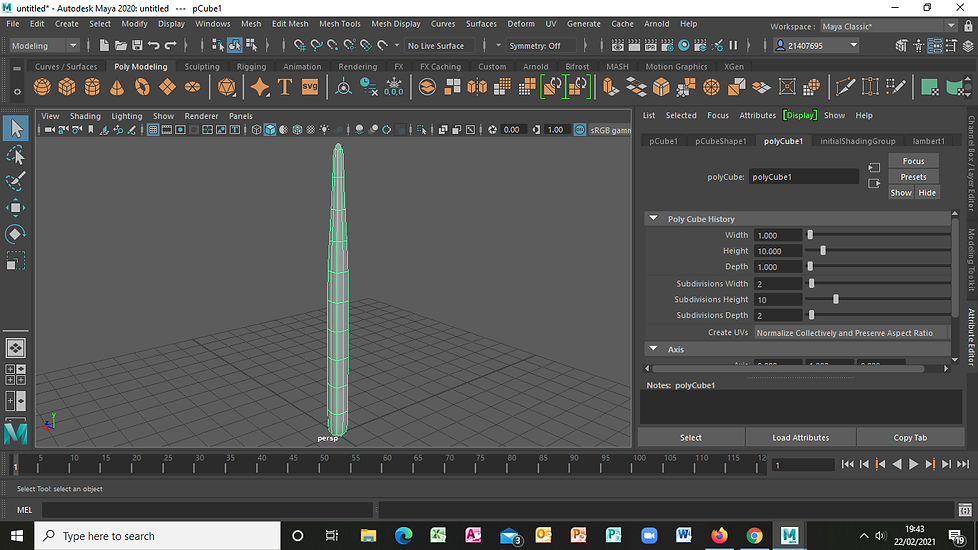
Task: Click the SVG import shelf icon
Action: 310,87
